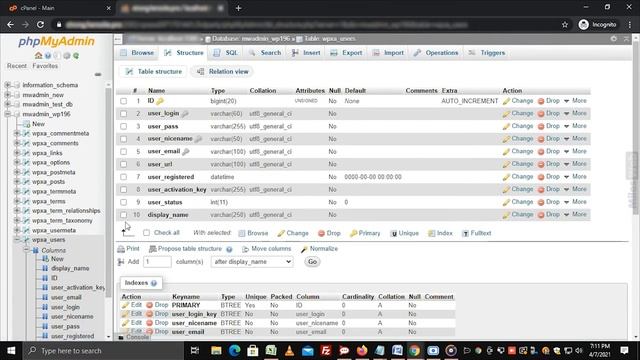This screenshot has height=360, width=640.
Task: Open Windows Start menu
Action: 11,351
